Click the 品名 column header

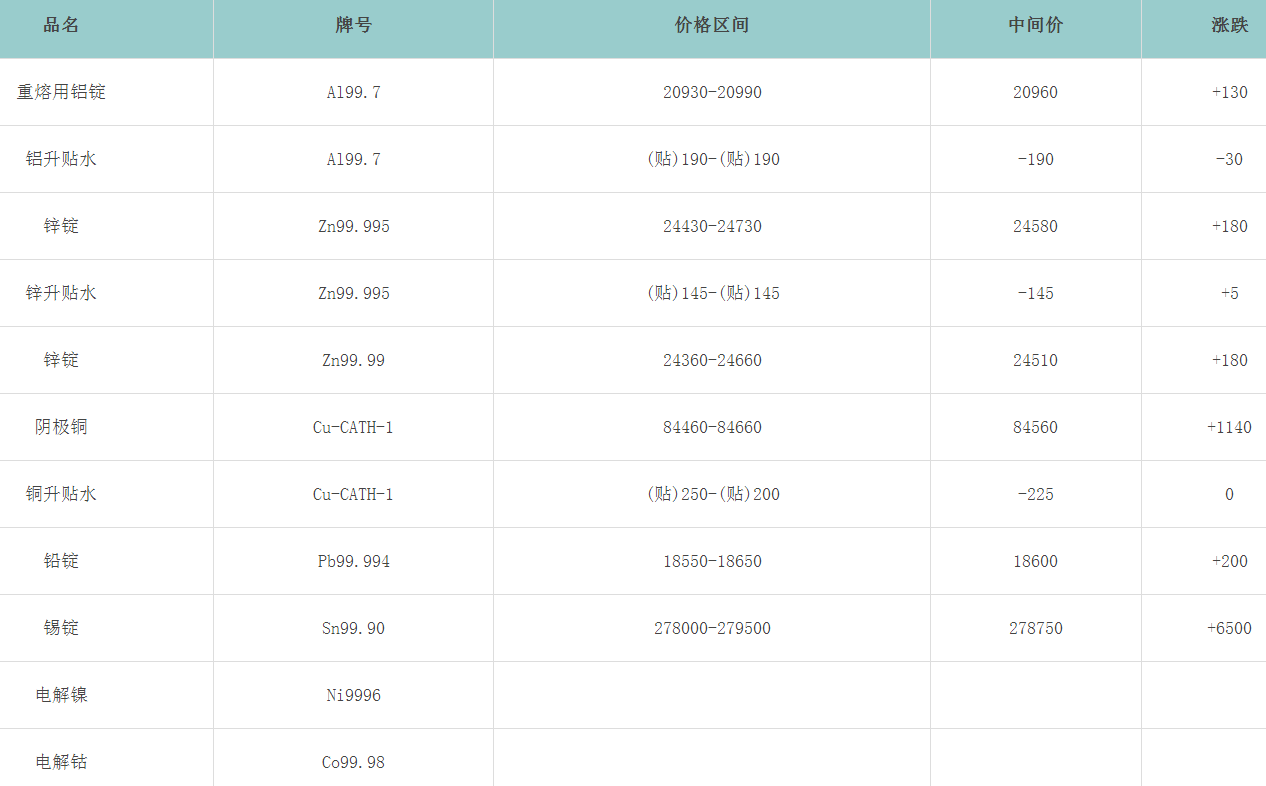coord(61,26)
